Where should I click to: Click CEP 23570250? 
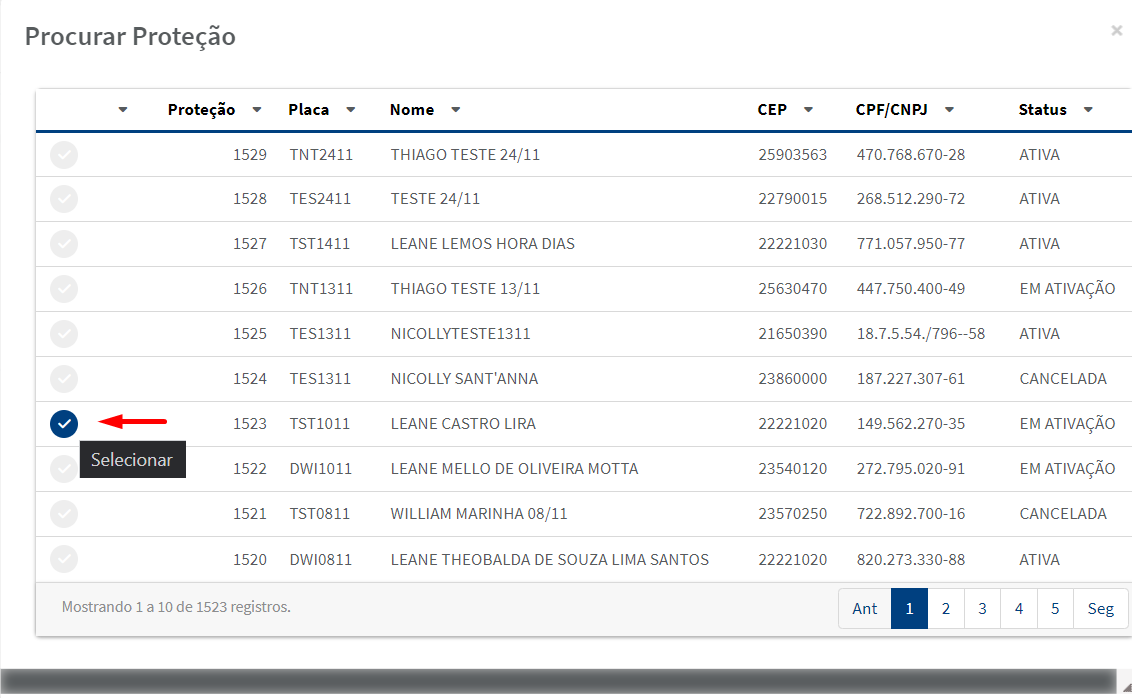coord(792,514)
